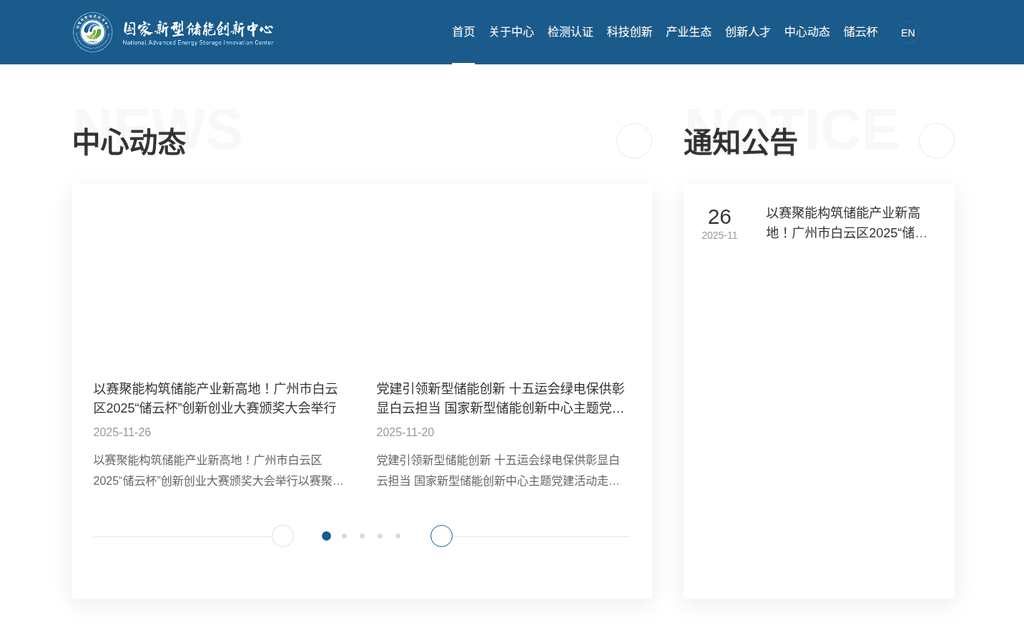Select the fourth carousel pagination dot

point(380,536)
